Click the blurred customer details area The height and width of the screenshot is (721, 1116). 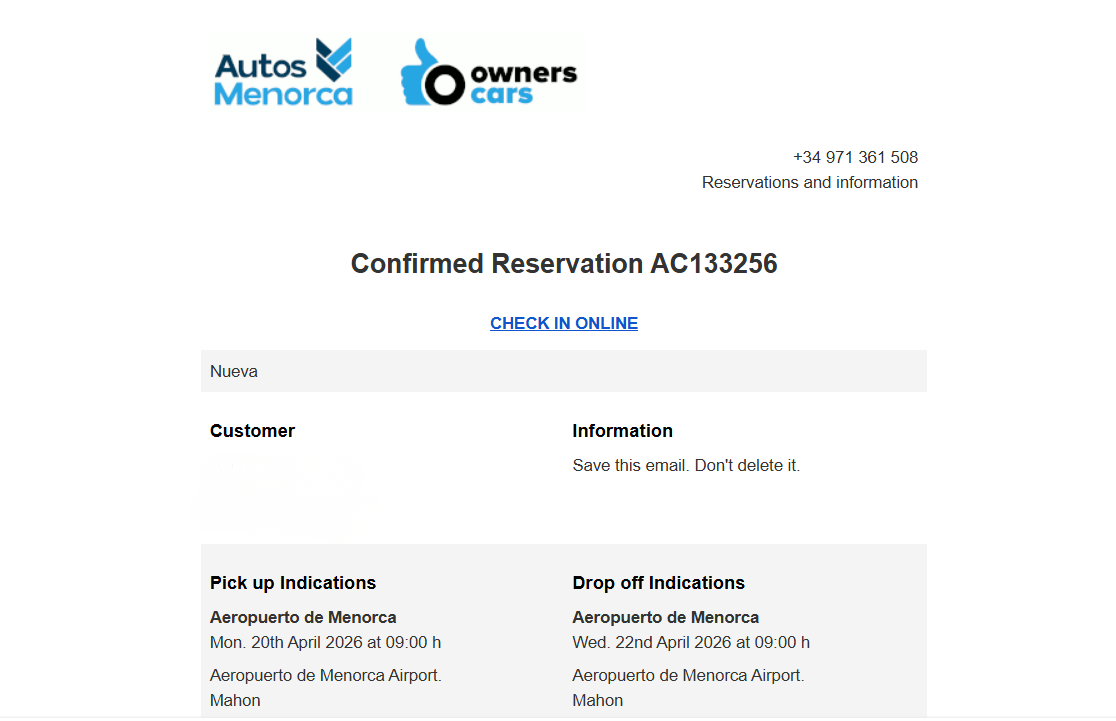click(278, 492)
